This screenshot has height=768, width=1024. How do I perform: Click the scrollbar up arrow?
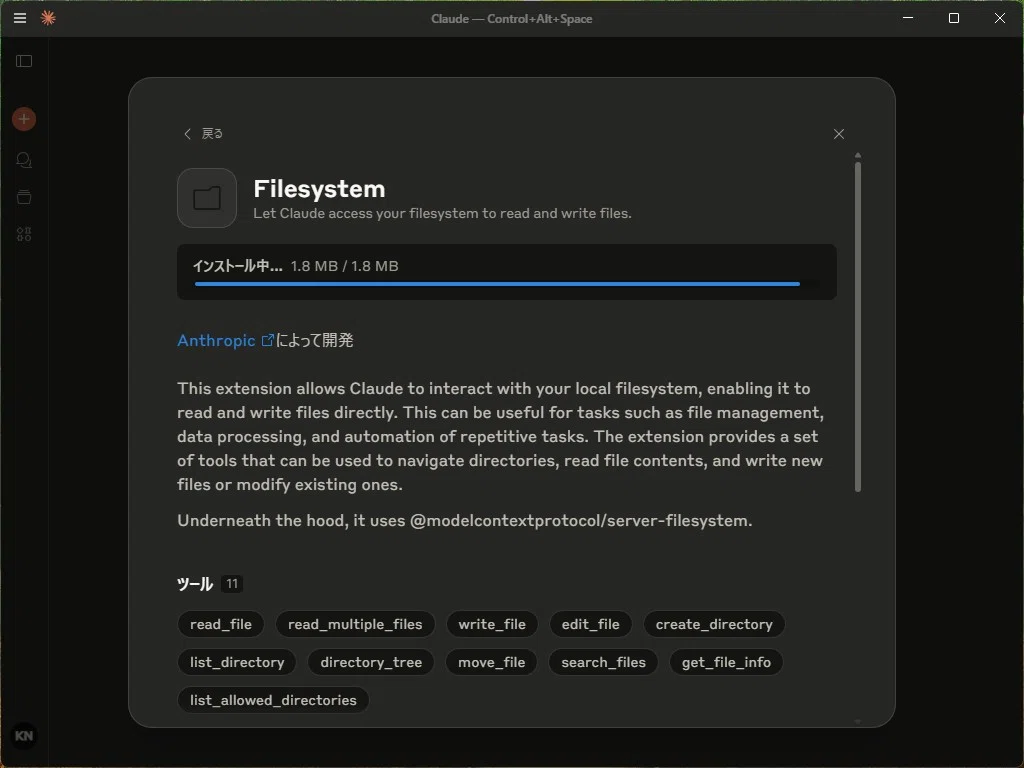click(857, 155)
